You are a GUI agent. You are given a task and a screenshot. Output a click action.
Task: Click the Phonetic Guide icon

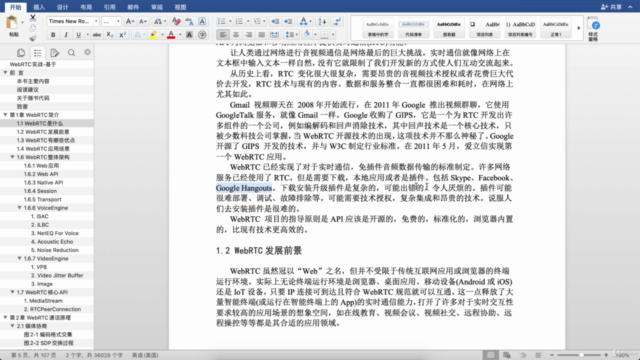click(189, 21)
